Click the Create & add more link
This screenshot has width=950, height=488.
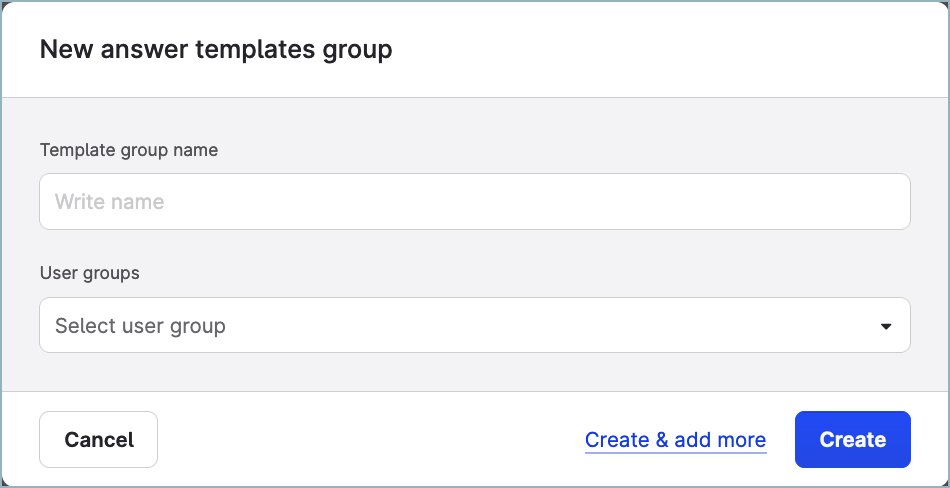point(675,440)
